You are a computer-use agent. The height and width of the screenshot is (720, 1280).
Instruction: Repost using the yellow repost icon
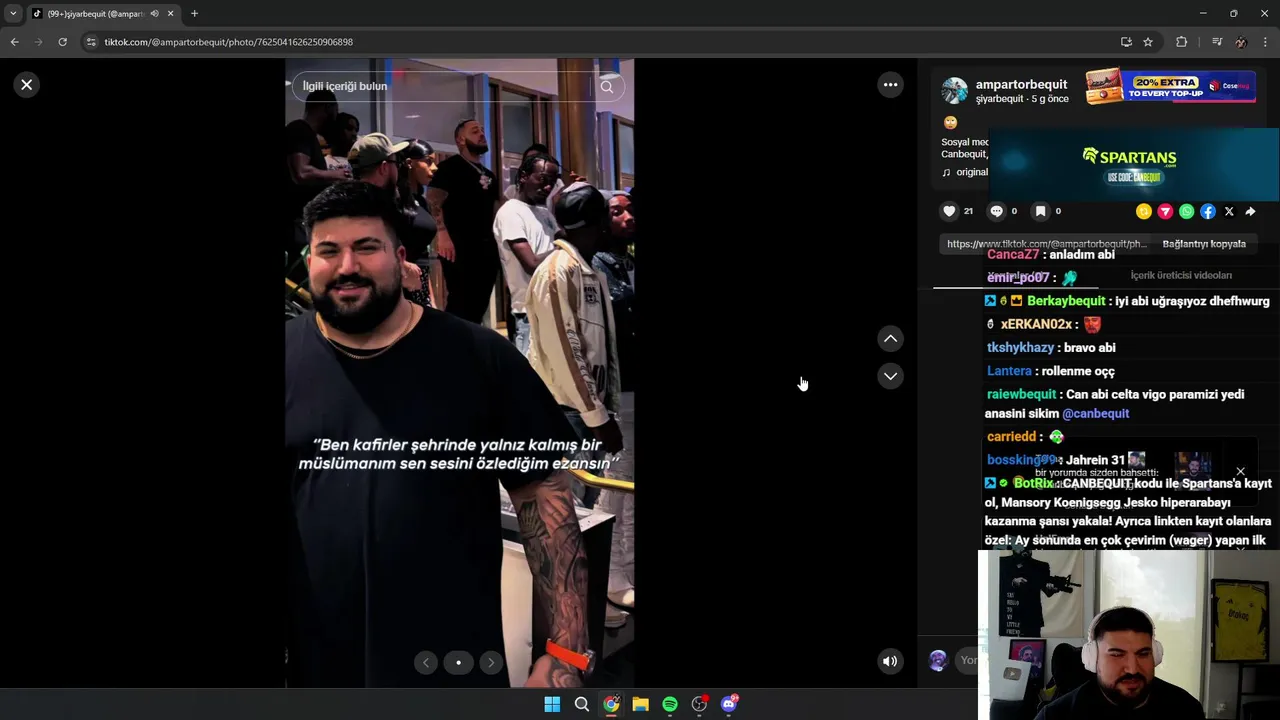[1144, 211]
